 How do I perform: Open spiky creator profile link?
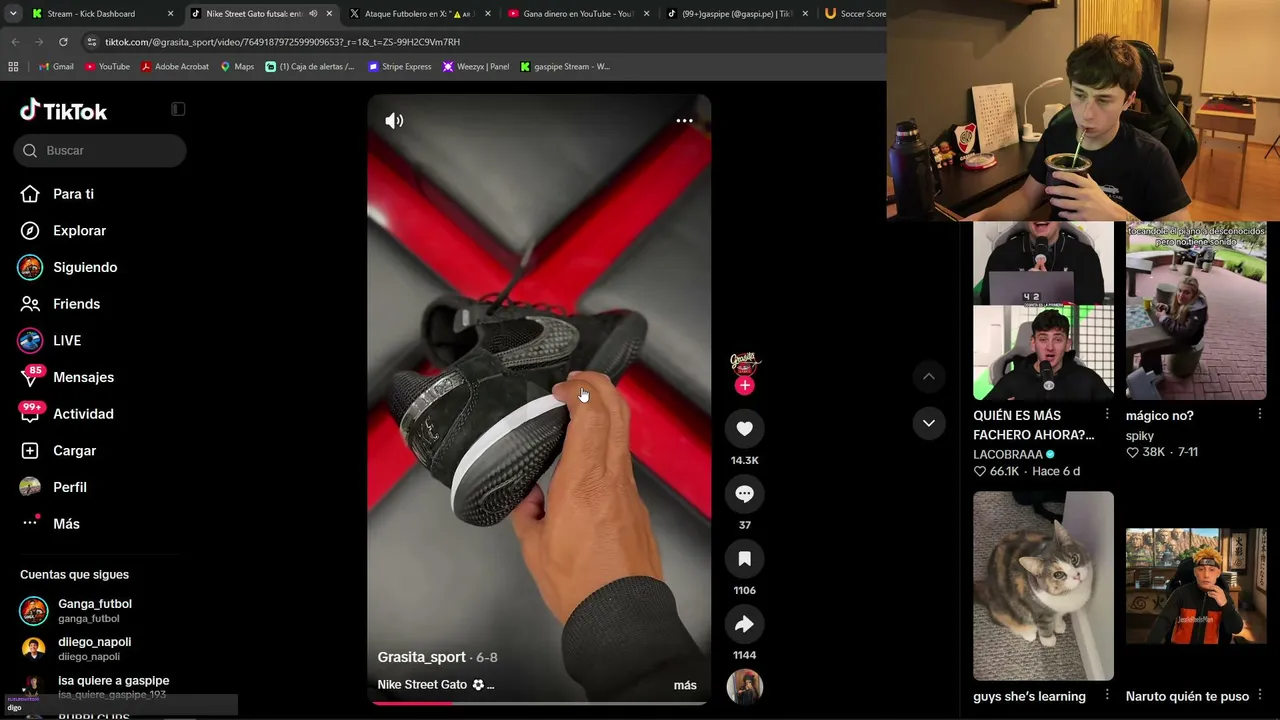tap(1140, 436)
